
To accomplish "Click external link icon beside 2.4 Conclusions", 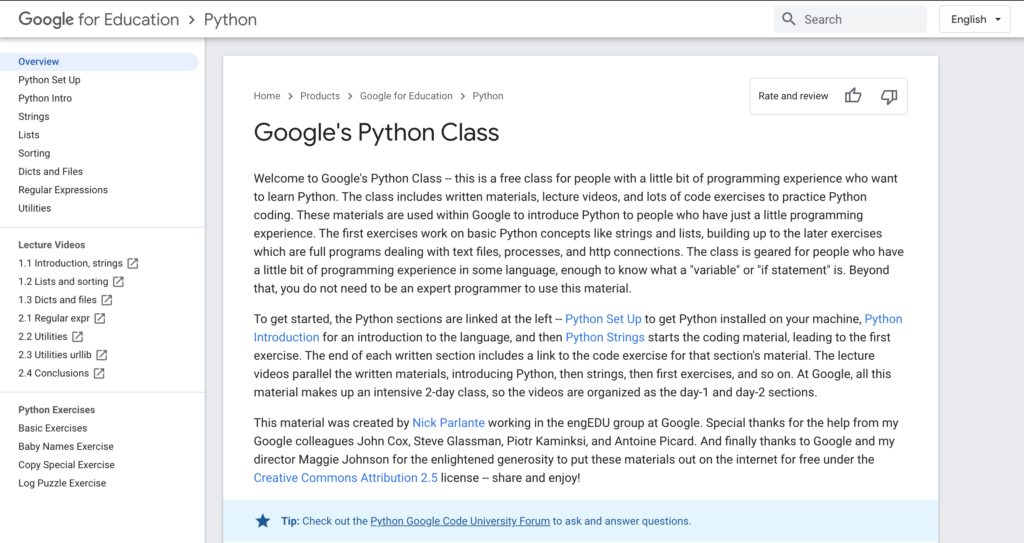I will 99,373.
